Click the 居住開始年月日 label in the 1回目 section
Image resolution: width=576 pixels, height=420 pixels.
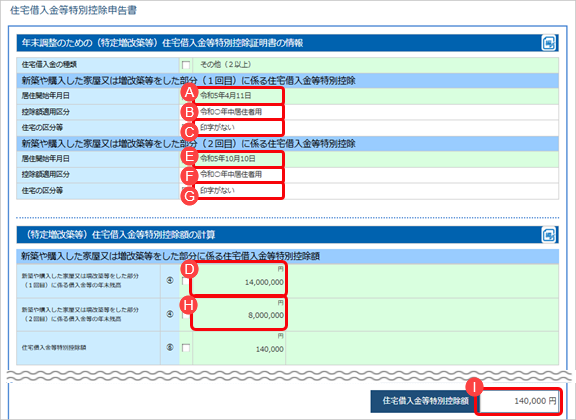click(46, 96)
